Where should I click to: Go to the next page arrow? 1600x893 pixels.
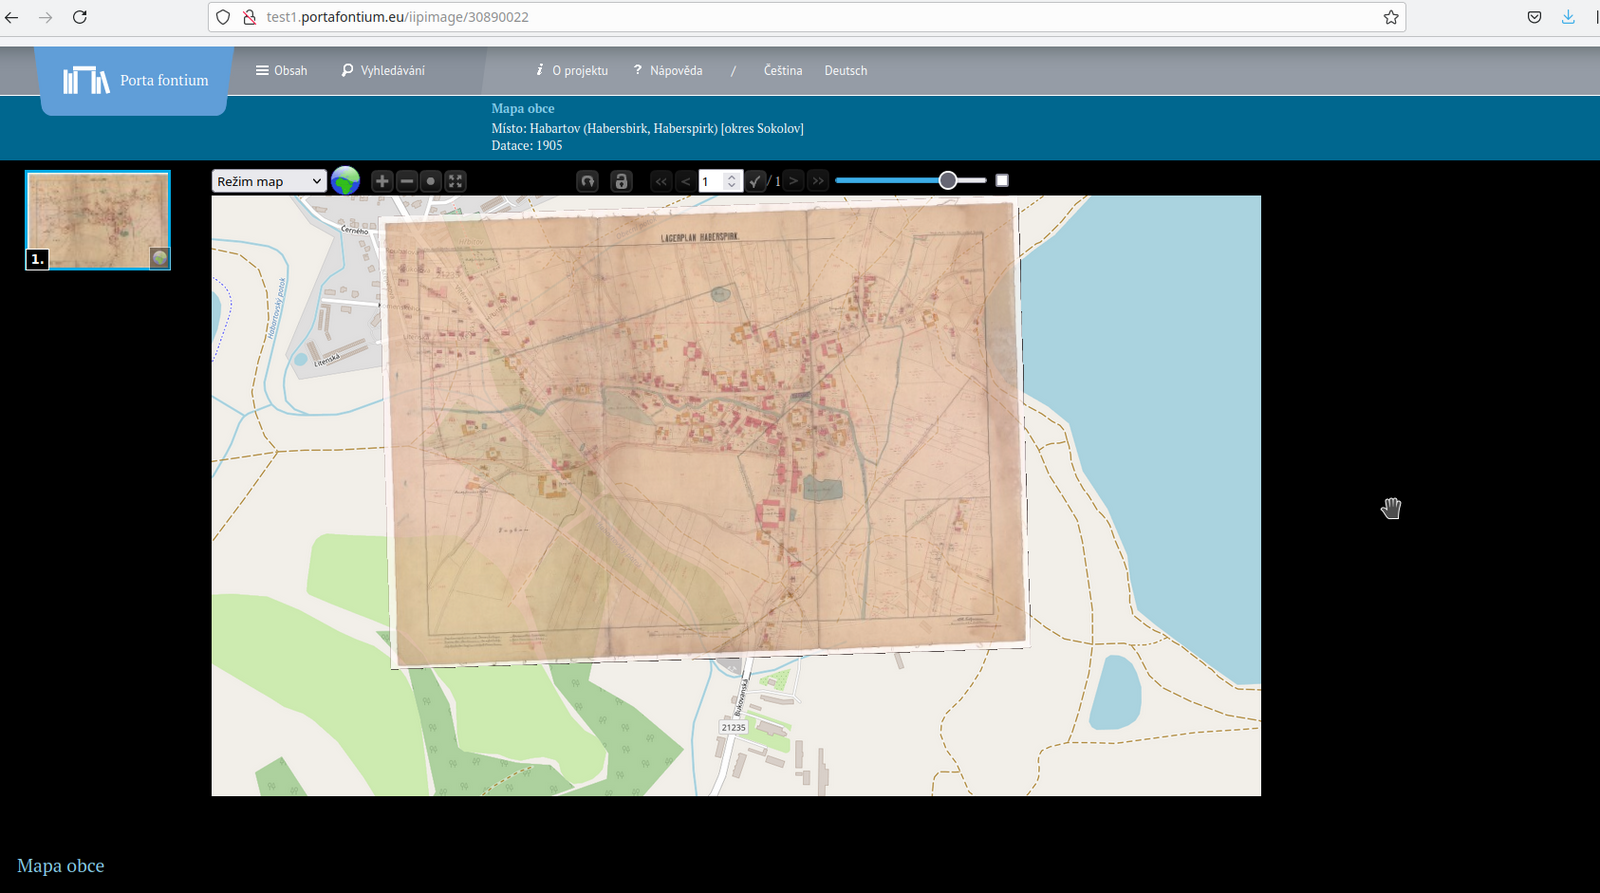[794, 181]
